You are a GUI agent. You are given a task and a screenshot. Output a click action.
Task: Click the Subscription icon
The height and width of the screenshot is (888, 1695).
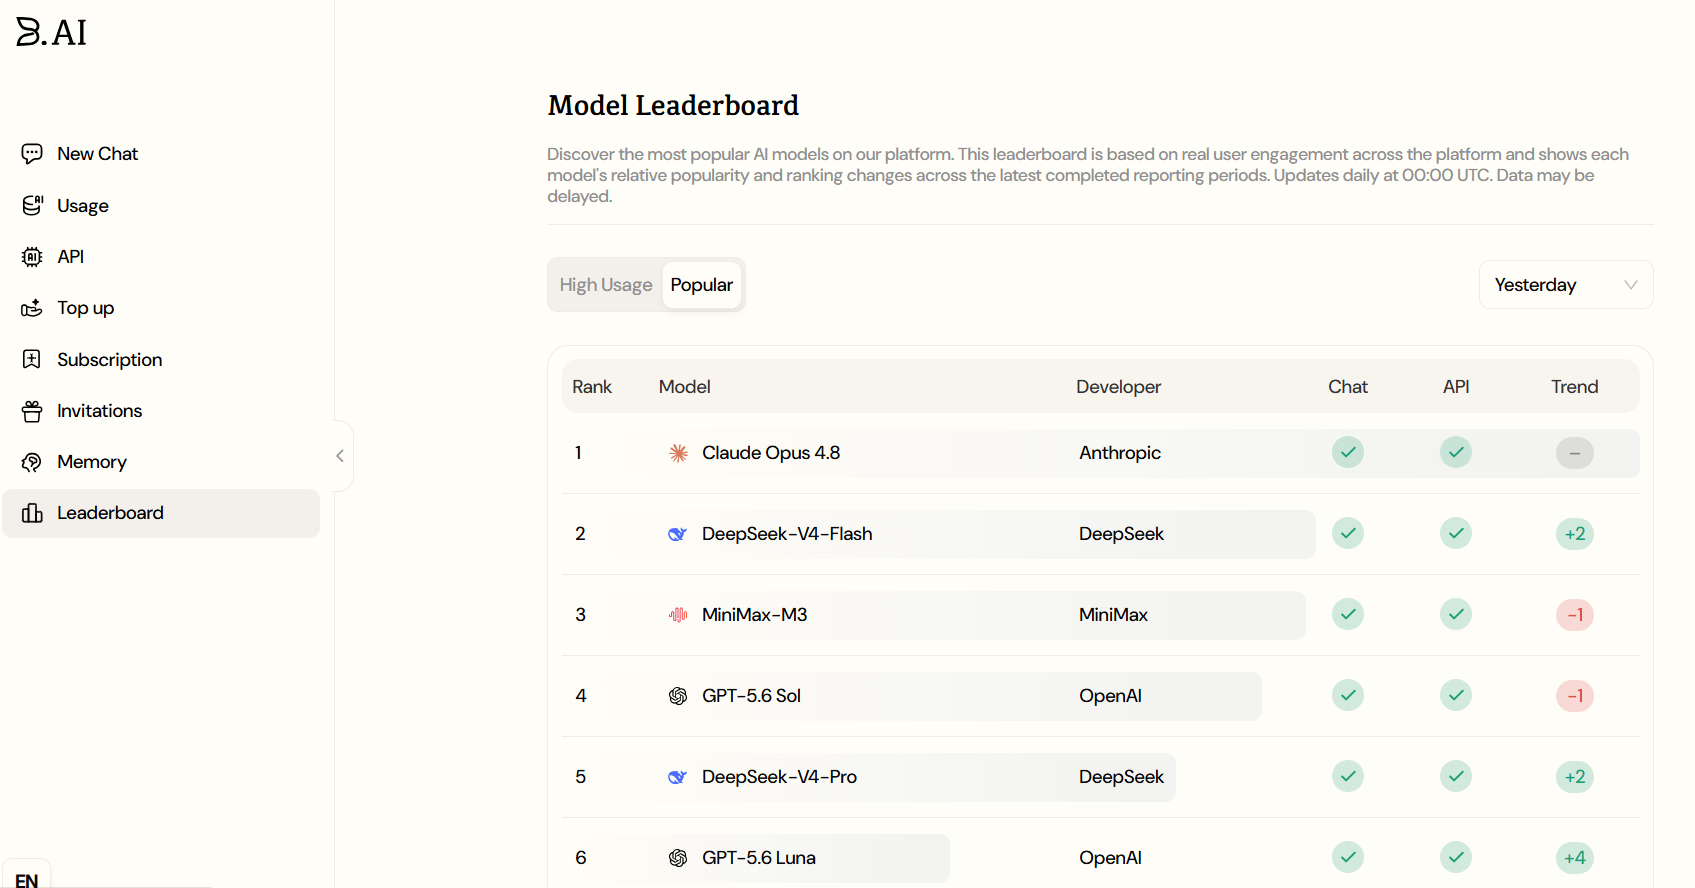click(x=32, y=359)
